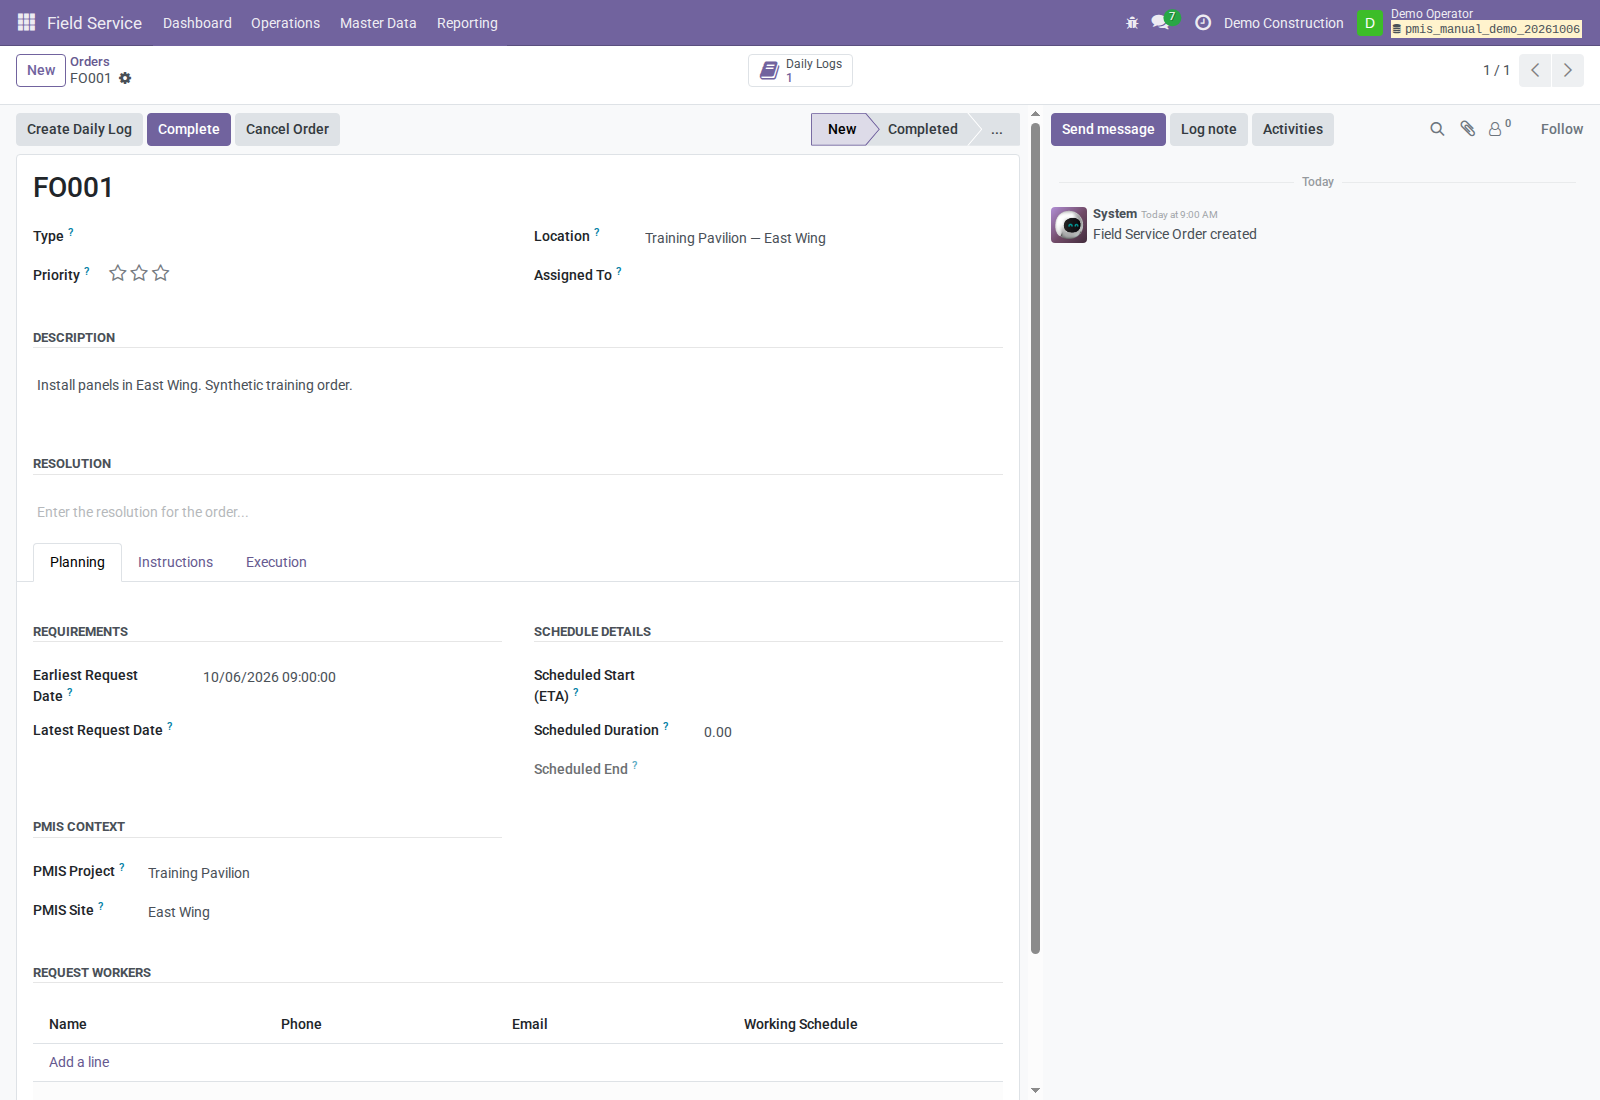The width and height of the screenshot is (1600, 1100).
Task: Click the form's vertical scrollbar
Action: [x=1035, y=538]
